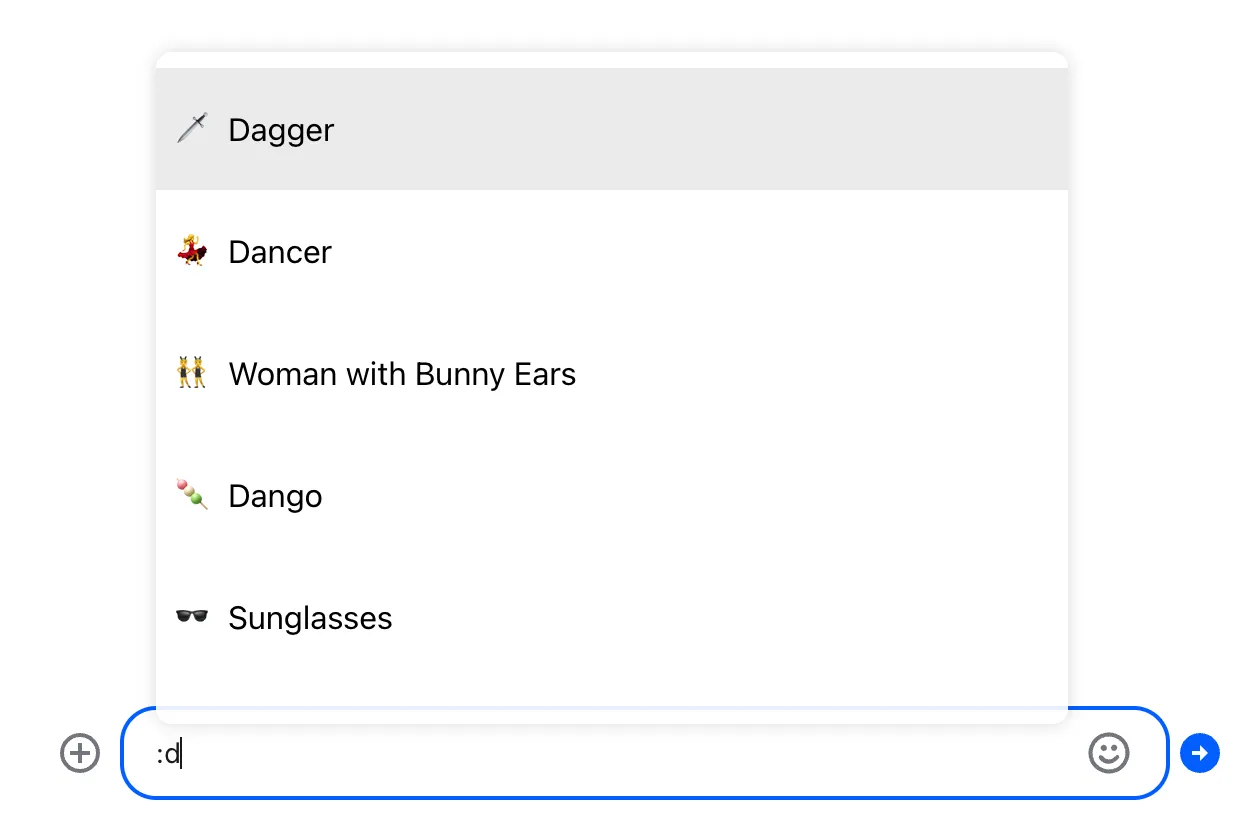Click the bunny ears women emoji icon
The width and height of the screenshot is (1260, 840).
coord(192,373)
